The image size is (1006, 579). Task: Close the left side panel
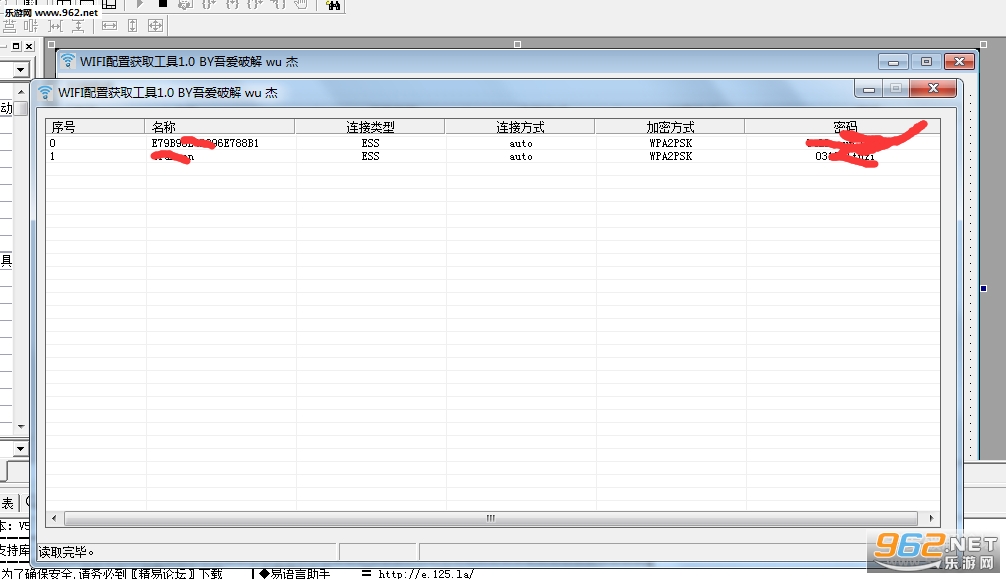coord(28,46)
